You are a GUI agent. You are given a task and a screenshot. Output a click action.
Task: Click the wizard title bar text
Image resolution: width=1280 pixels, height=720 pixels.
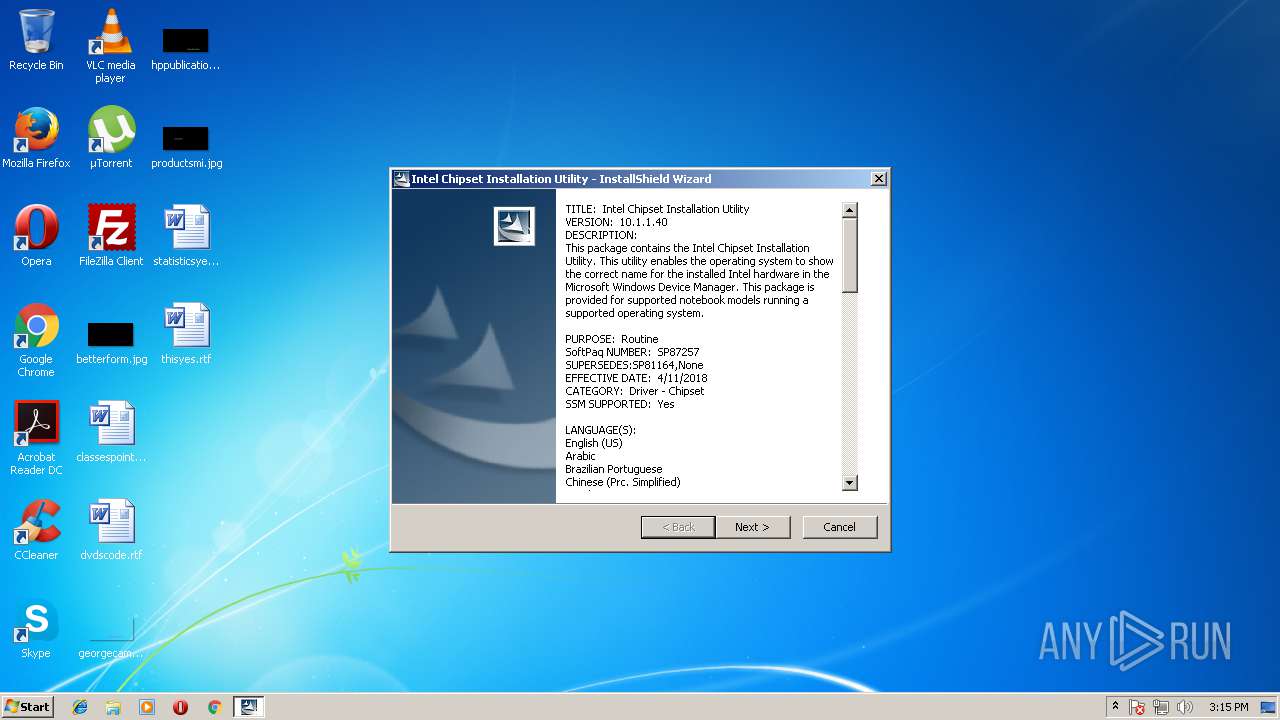coord(561,179)
